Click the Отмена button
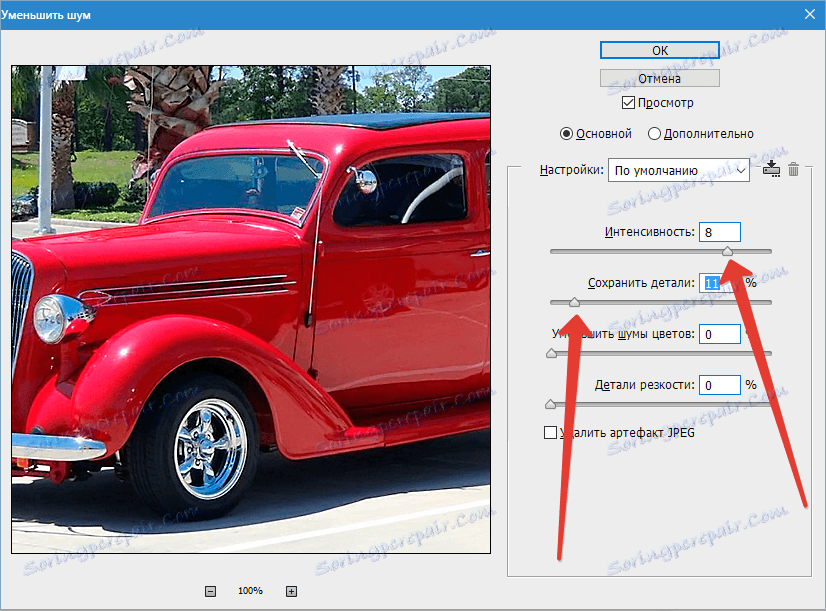The height and width of the screenshot is (611, 826). coord(660,78)
